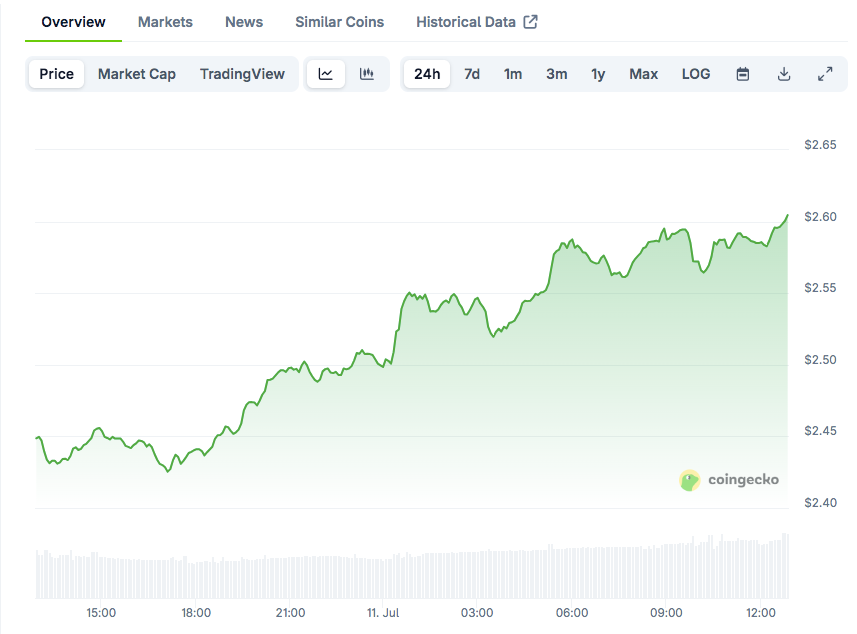Image resolution: width=857 pixels, height=634 pixels.
Task: Select the Max time range
Action: point(643,74)
